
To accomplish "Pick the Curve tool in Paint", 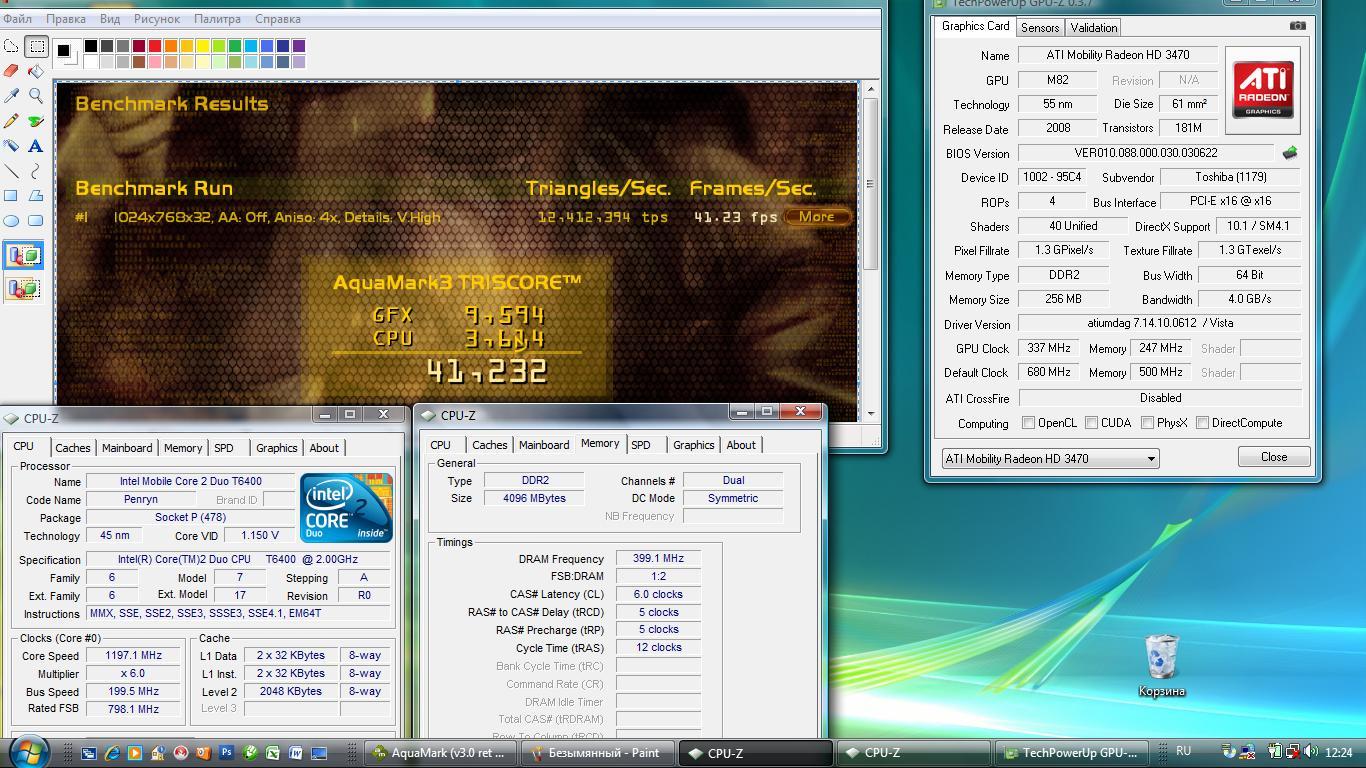I will coord(36,171).
